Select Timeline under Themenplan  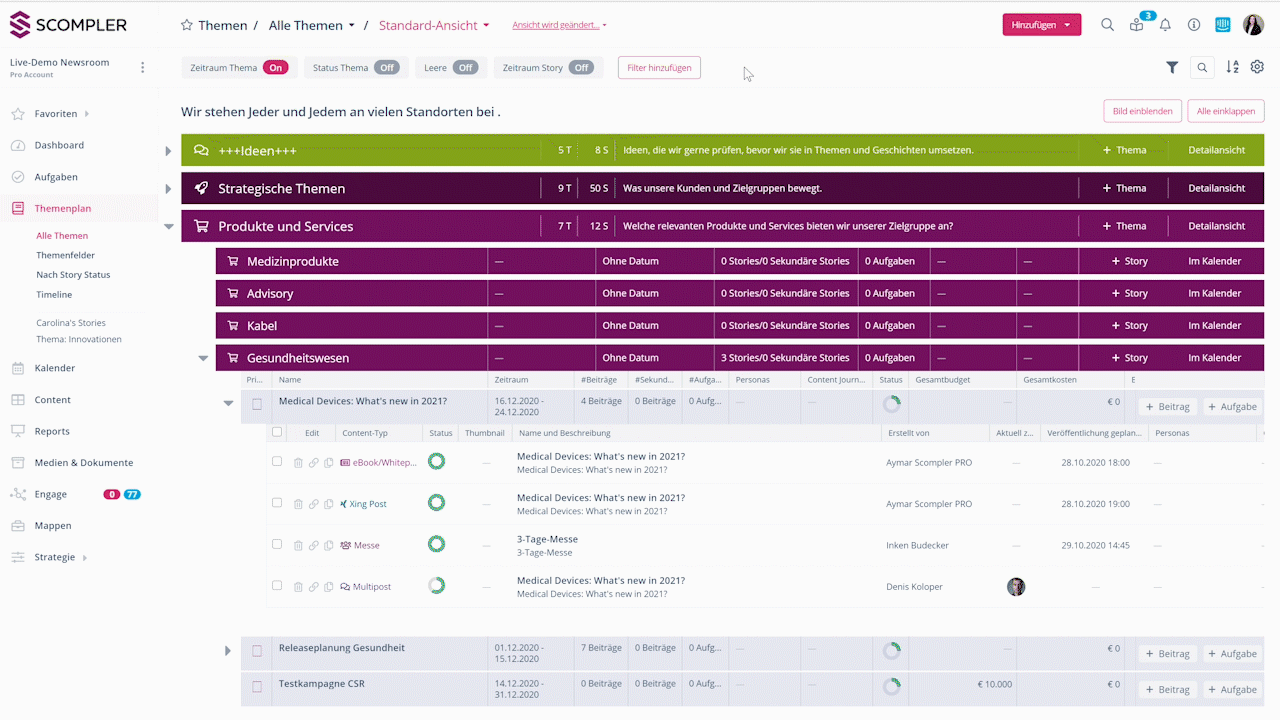pyautogui.click(x=54, y=295)
